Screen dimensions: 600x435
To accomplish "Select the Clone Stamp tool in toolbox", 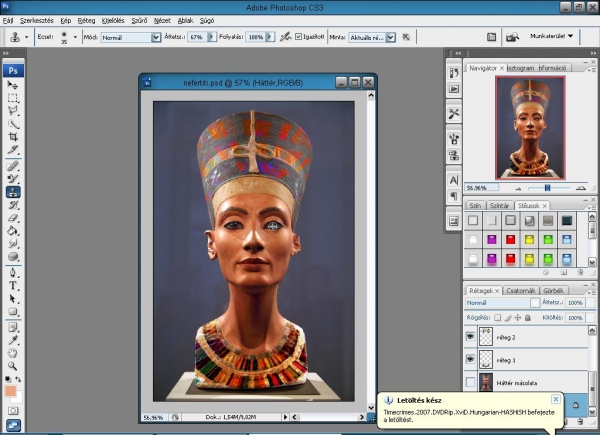I will click(x=13, y=192).
